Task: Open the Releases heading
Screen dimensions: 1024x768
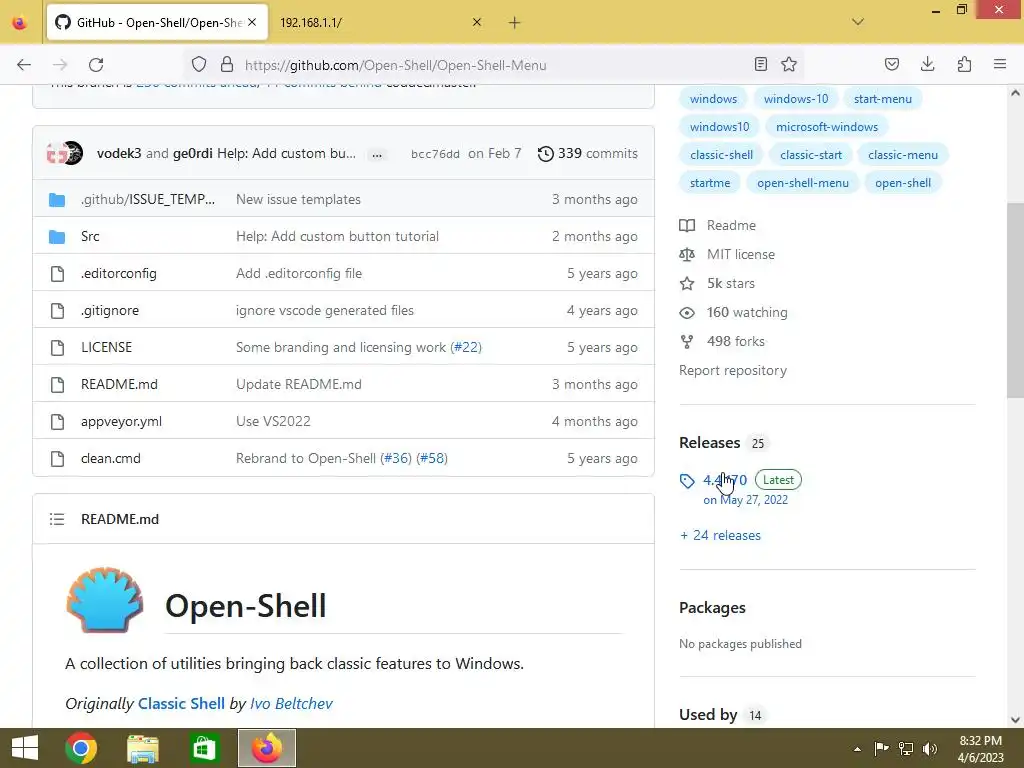Action: (709, 443)
